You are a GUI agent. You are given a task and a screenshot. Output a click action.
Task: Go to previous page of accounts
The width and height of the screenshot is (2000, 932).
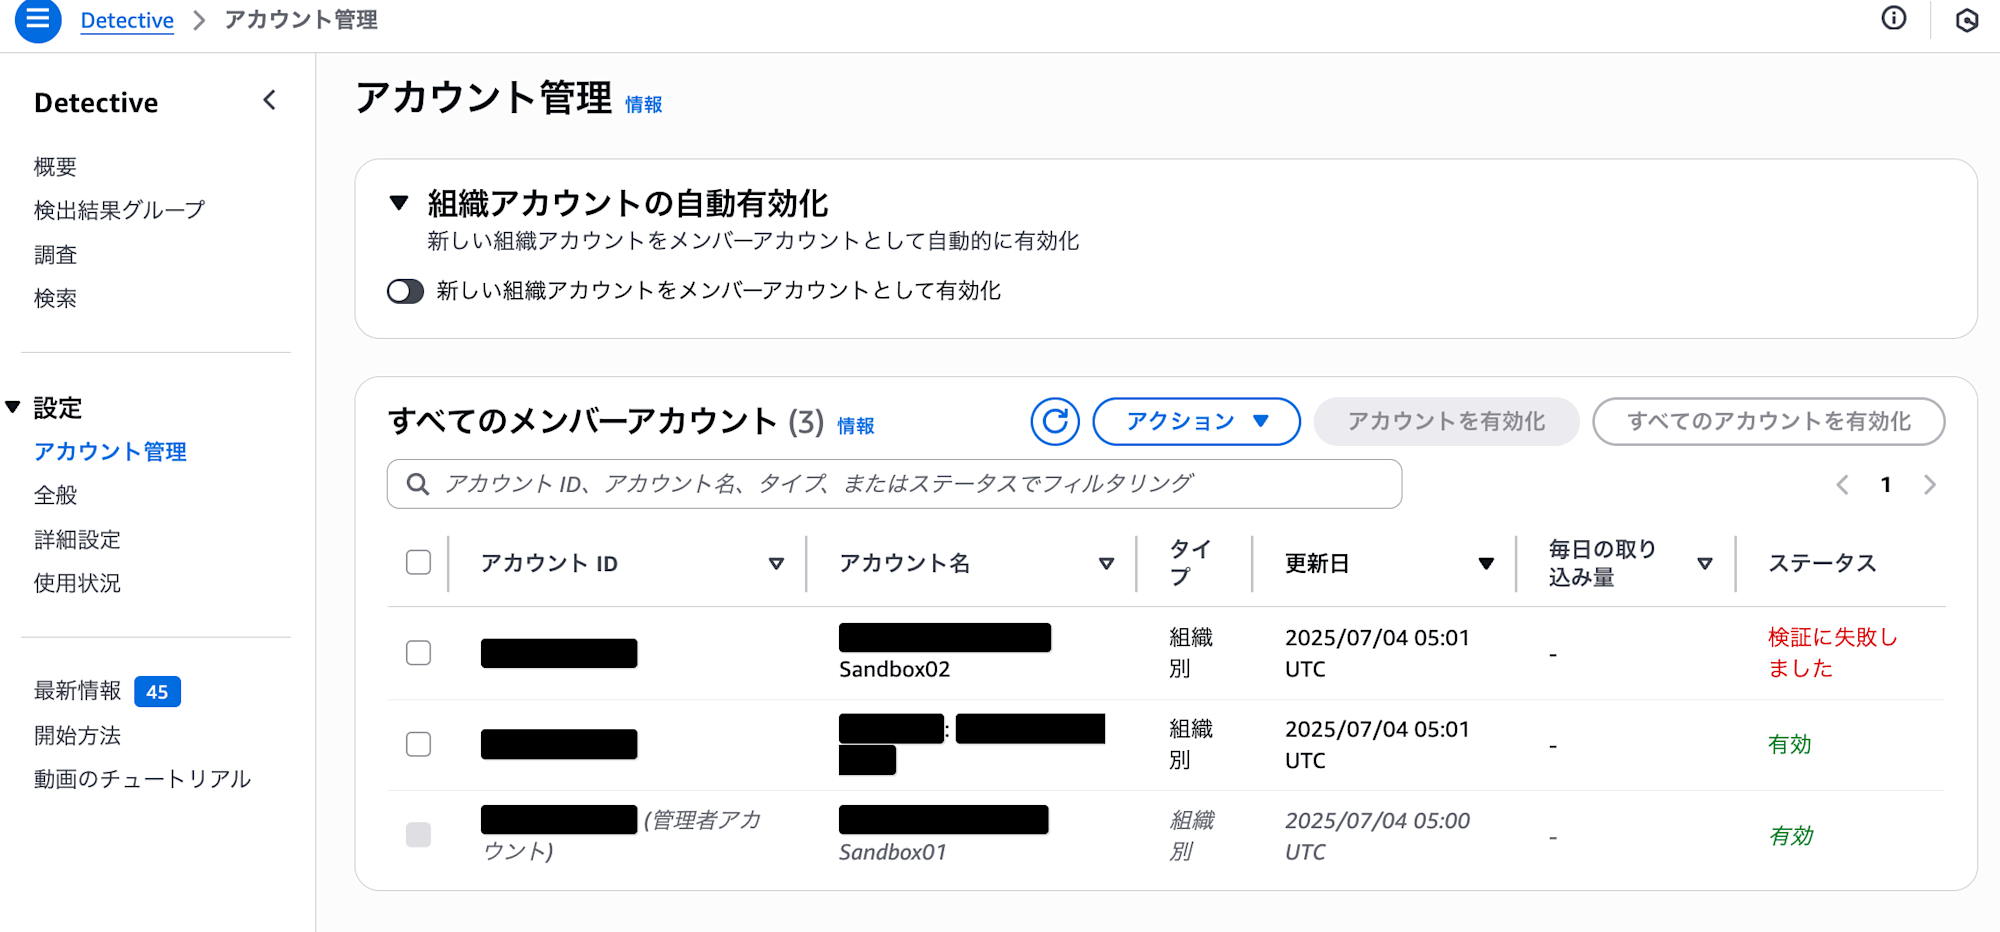(x=1842, y=485)
